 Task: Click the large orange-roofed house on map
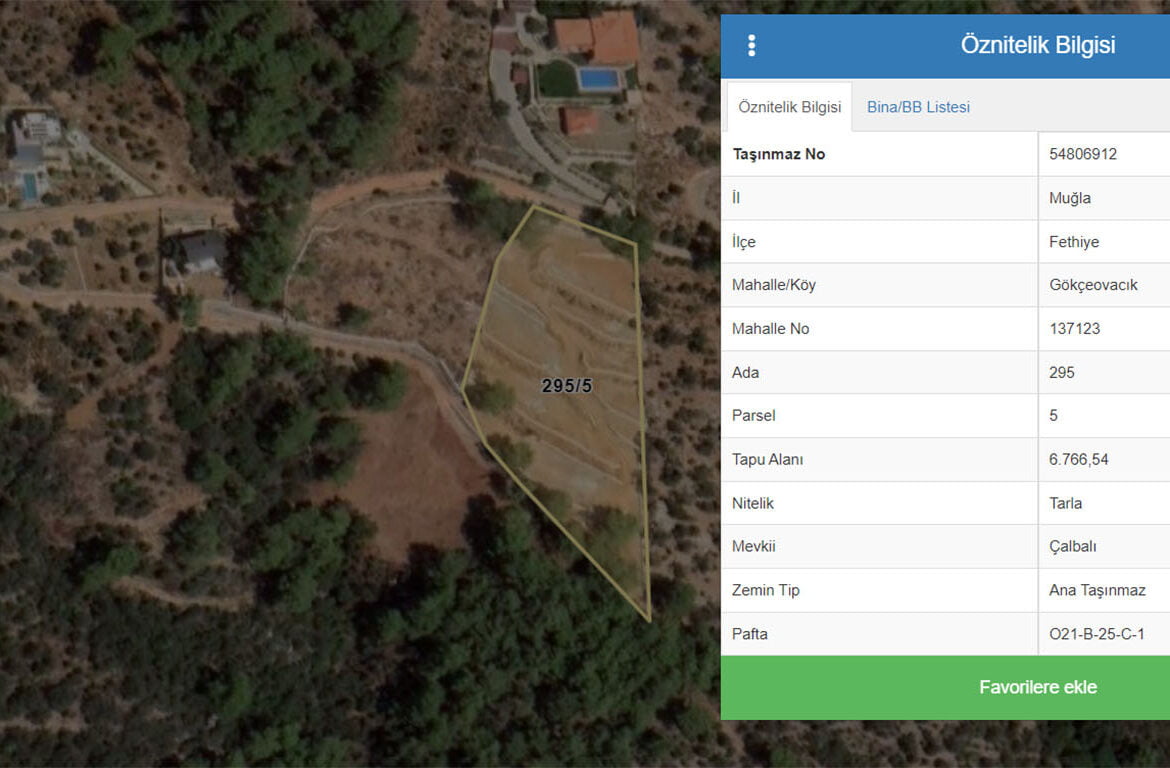[599, 37]
